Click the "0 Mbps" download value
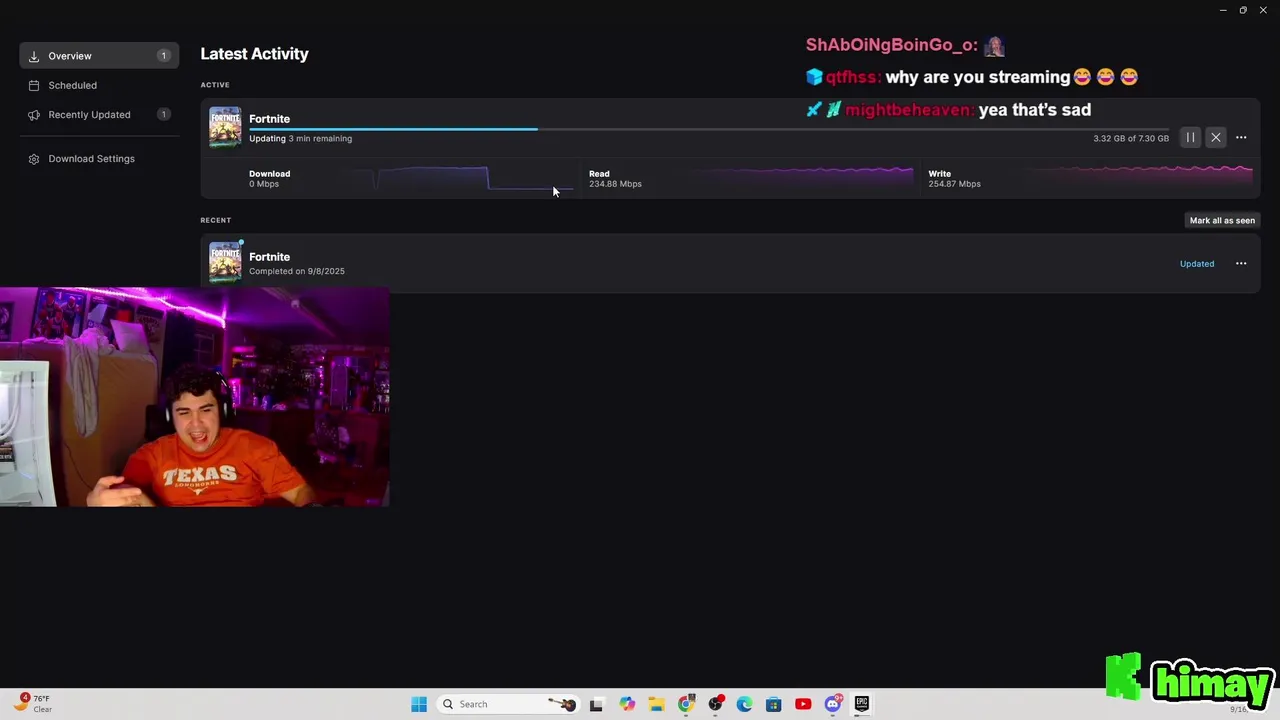This screenshot has width=1280, height=720. (264, 184)
